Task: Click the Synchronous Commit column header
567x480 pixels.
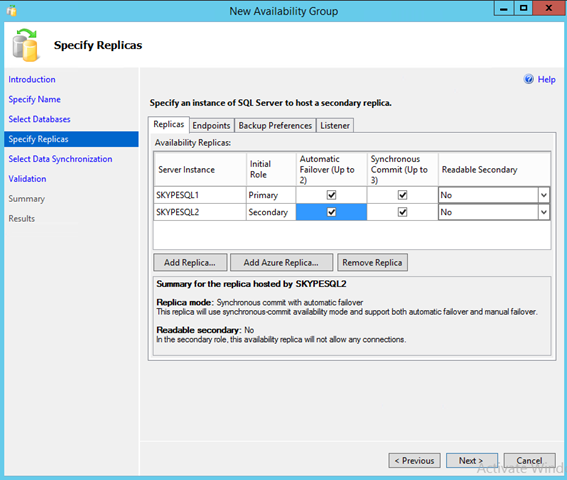Action: click(402, 169)
